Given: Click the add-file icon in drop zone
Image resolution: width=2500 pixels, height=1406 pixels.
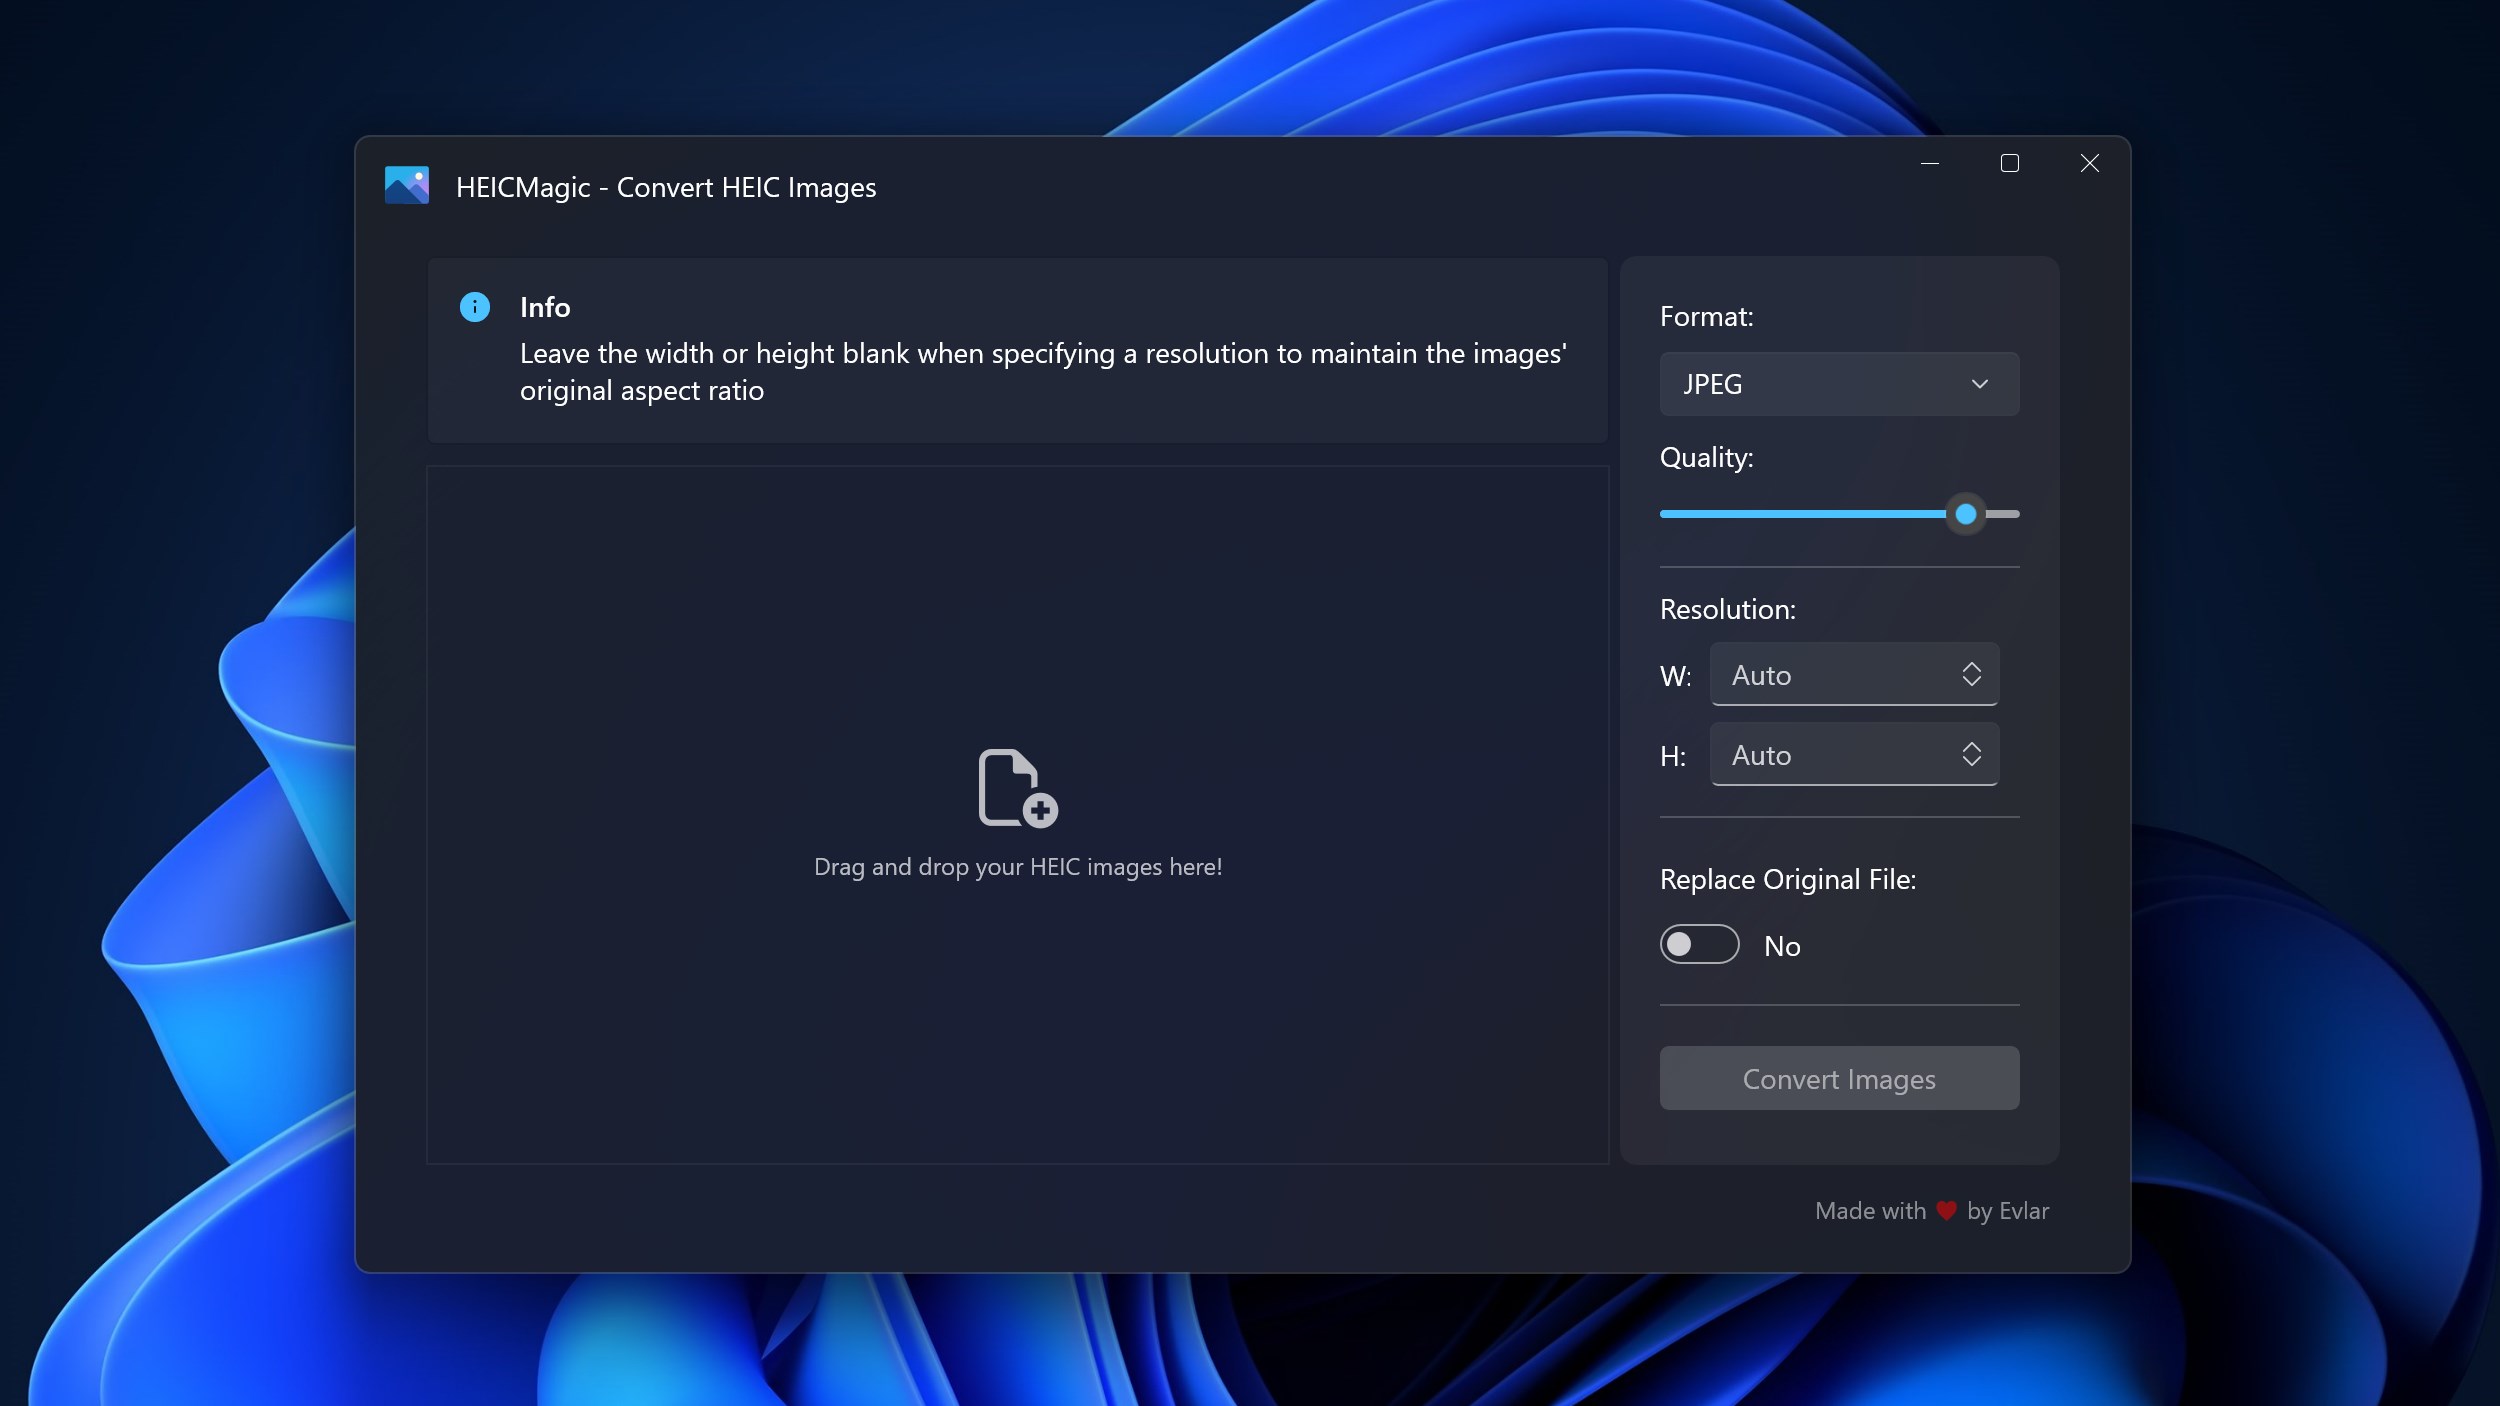Looking at the screenshot, I should (1017, 788).
